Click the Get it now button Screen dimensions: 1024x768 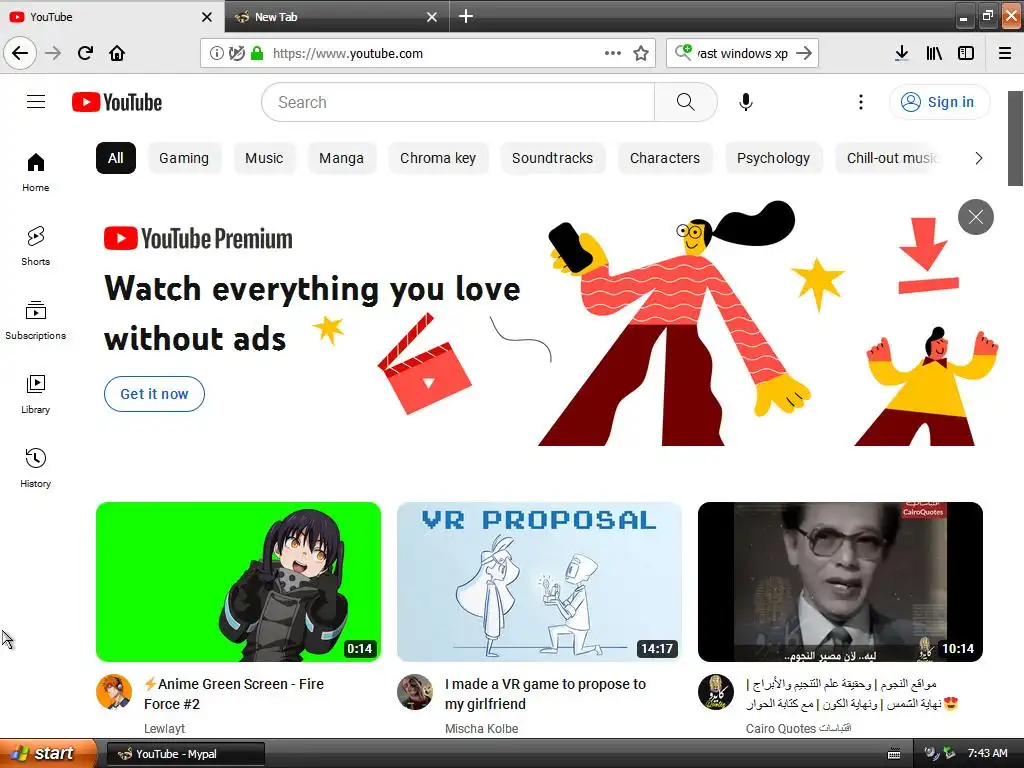(154, 394)
